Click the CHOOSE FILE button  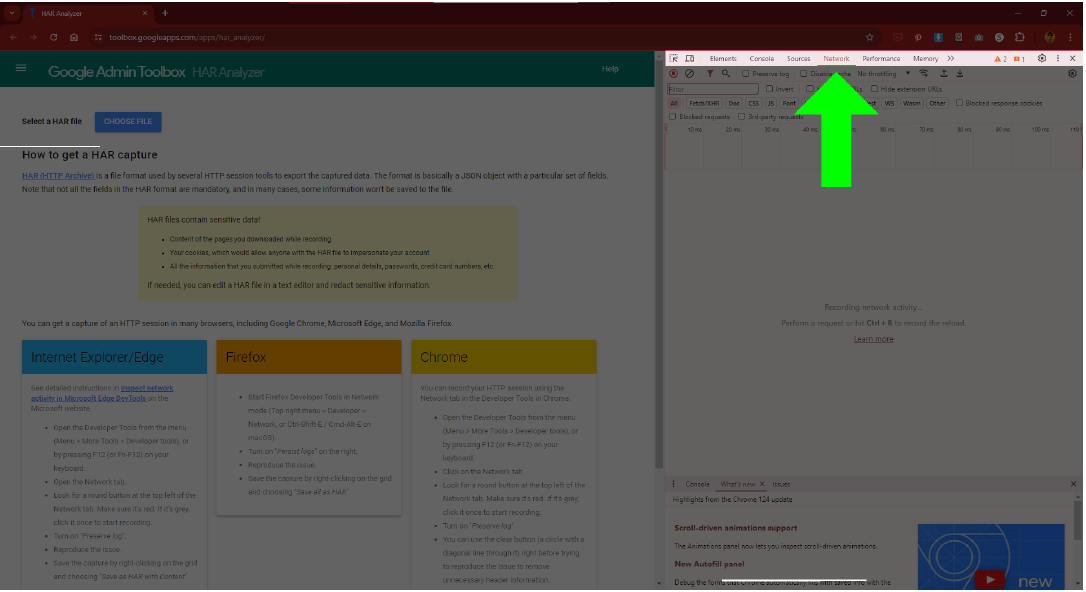[x=128, y=122]
